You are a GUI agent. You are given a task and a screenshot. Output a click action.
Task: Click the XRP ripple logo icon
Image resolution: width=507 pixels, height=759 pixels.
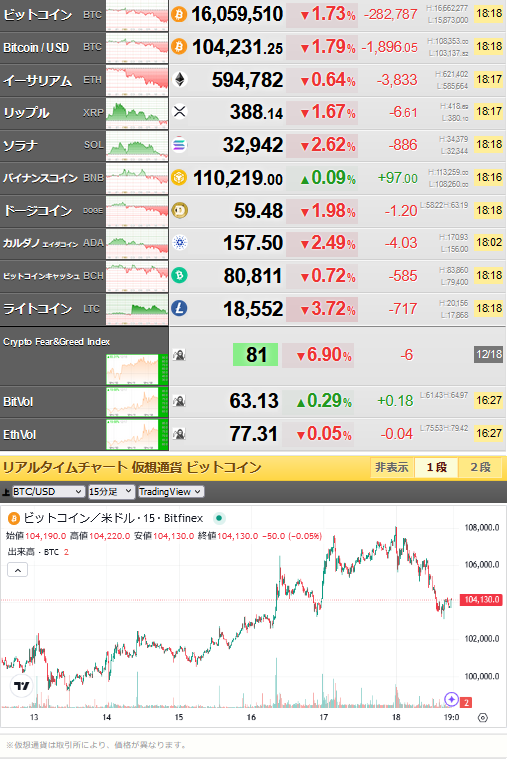[180, 112]
